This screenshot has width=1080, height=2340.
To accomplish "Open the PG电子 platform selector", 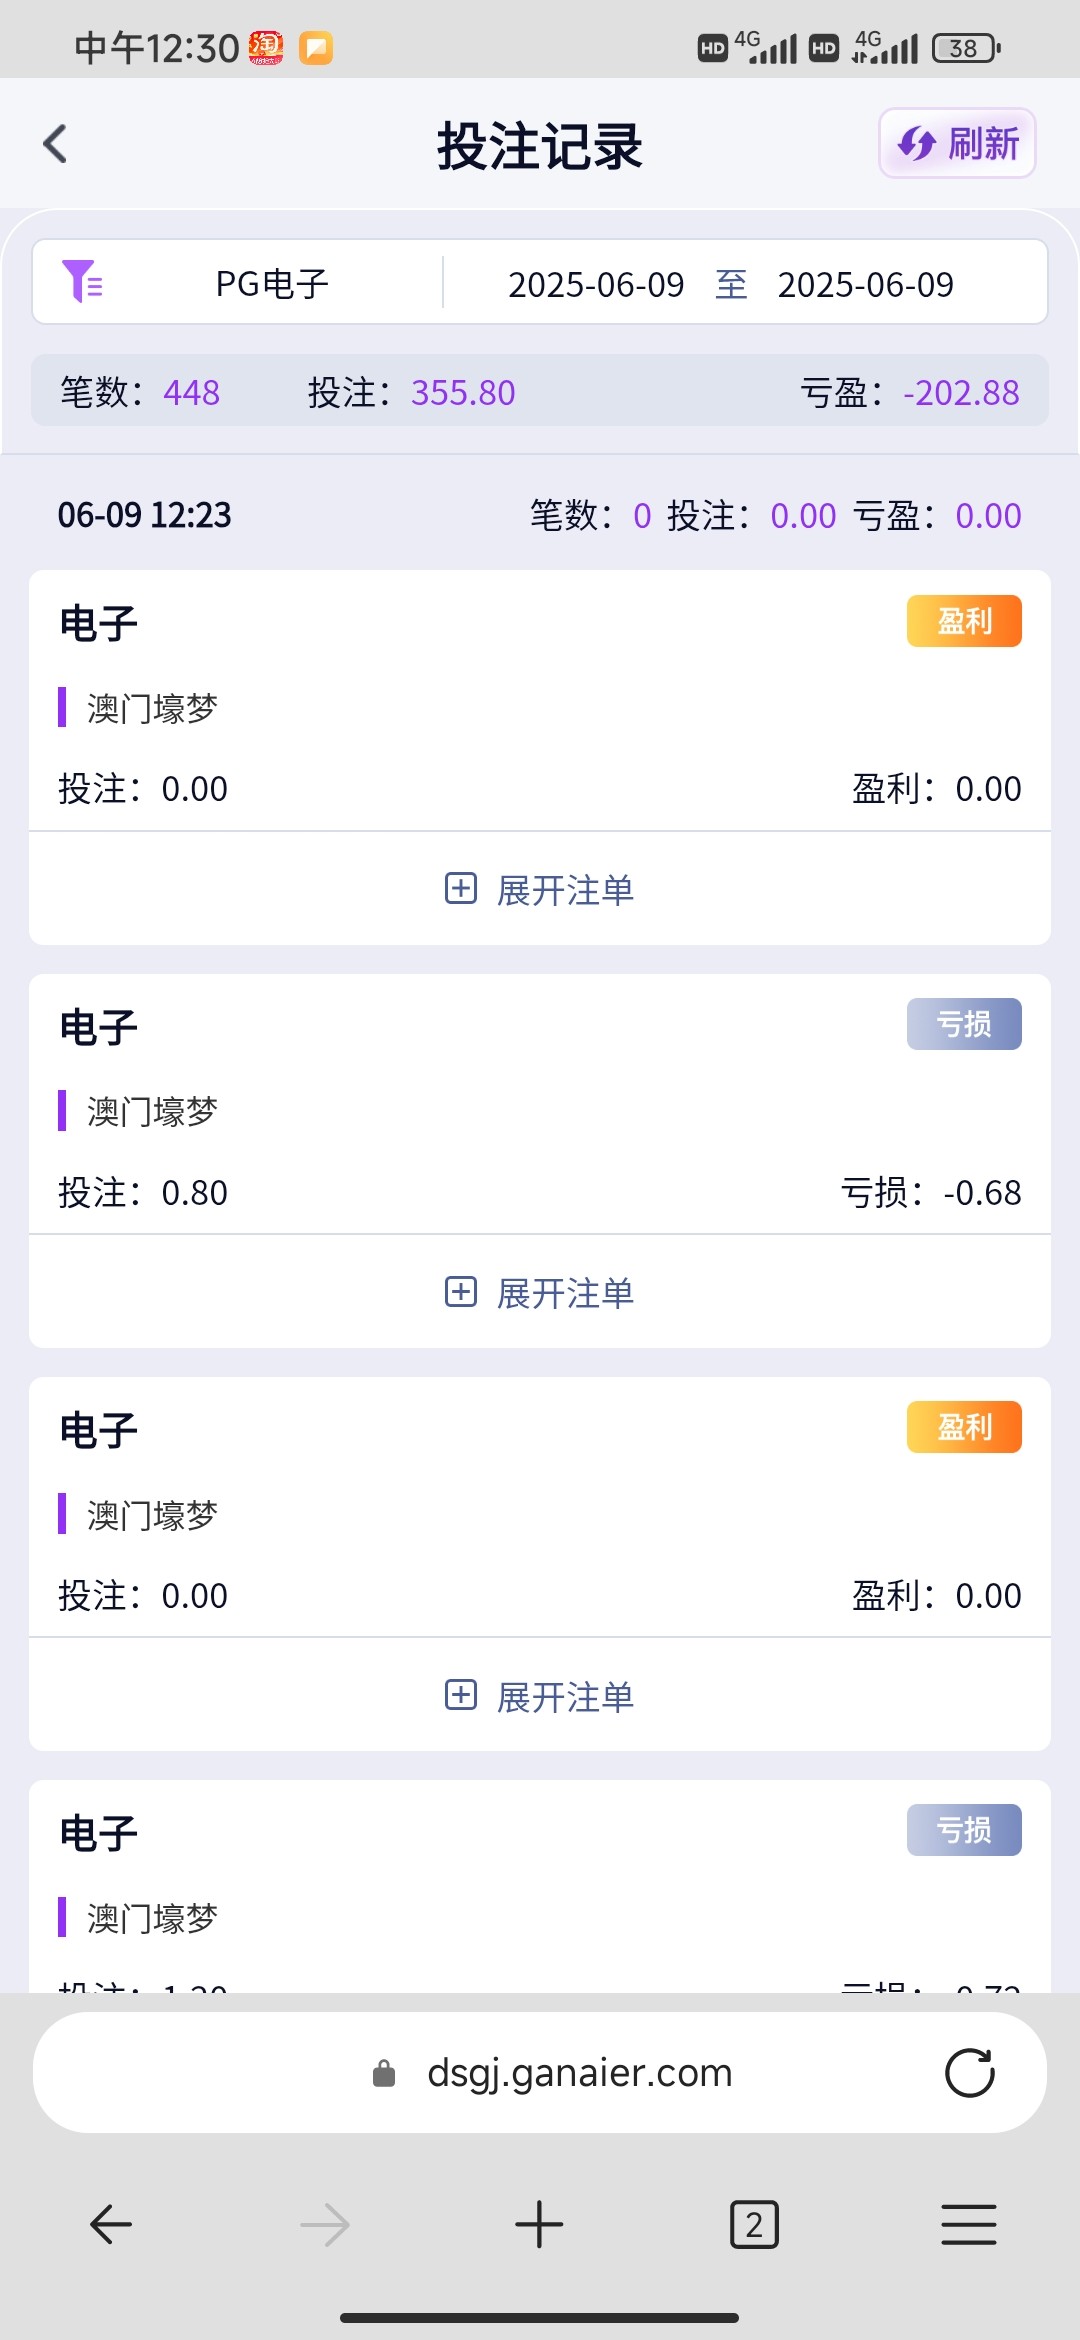I will coord(272,284).
